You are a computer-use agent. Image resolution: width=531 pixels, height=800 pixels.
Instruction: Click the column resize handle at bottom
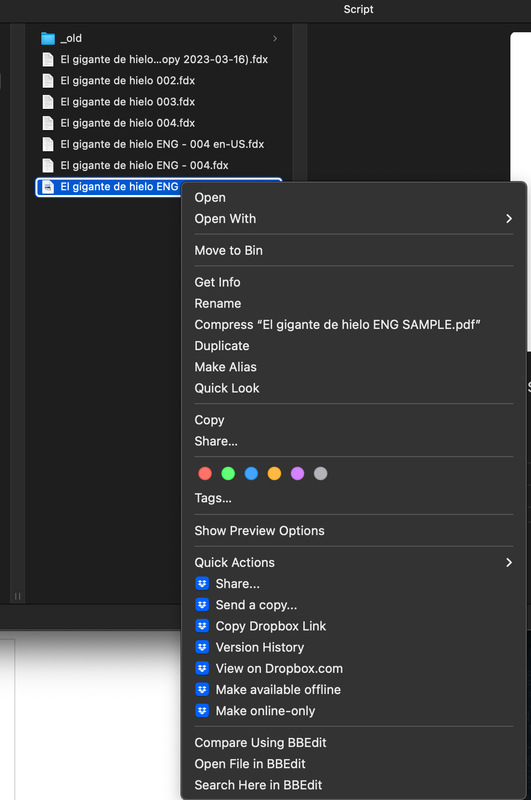[x=18, y=596]
